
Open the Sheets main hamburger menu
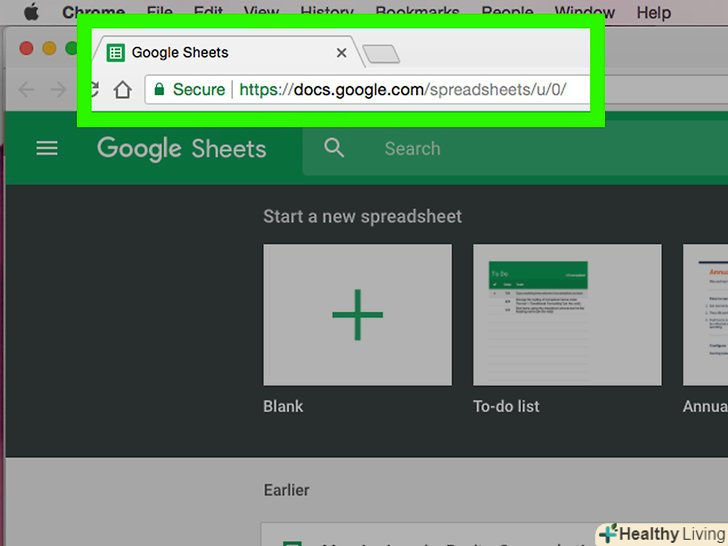click(47, 149)
